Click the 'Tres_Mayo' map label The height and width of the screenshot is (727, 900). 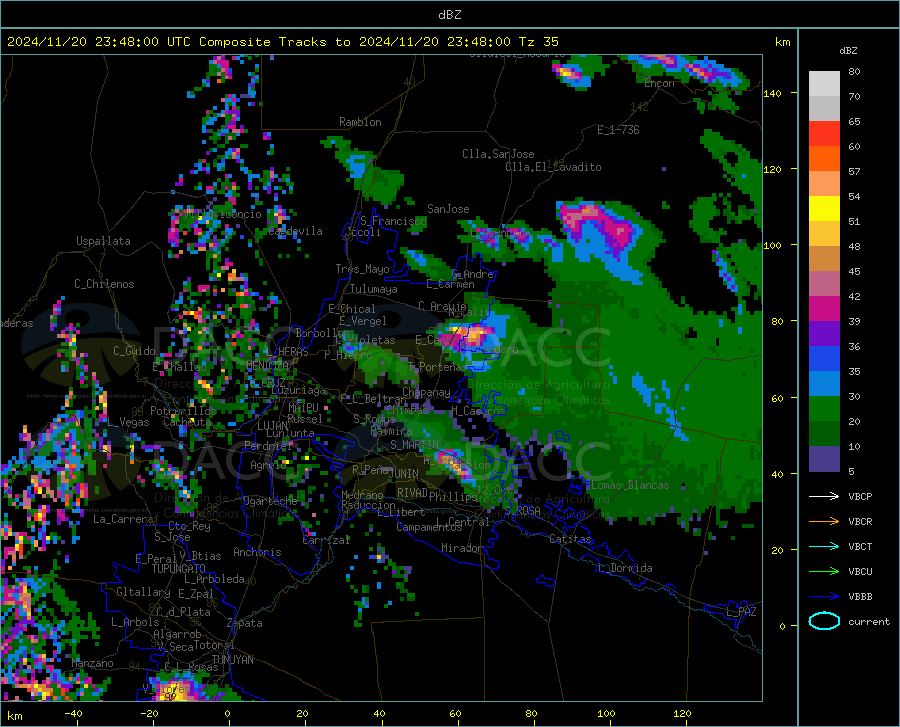(362, 269)
